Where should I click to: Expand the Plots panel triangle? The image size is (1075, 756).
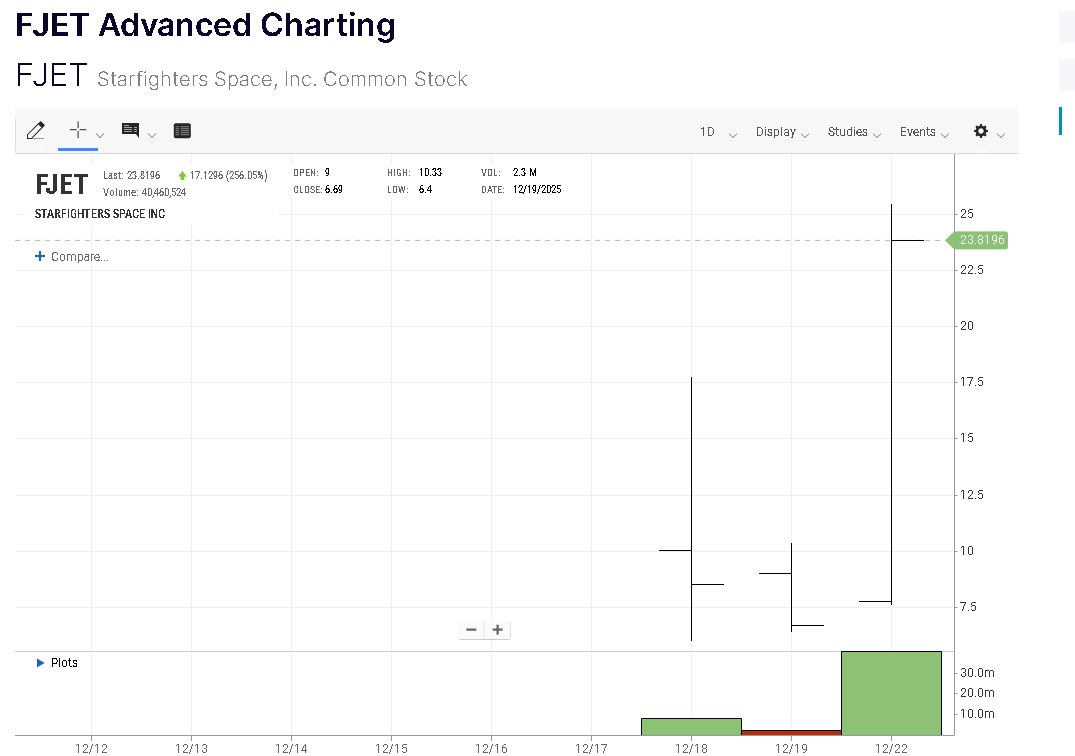pos(41,663)
